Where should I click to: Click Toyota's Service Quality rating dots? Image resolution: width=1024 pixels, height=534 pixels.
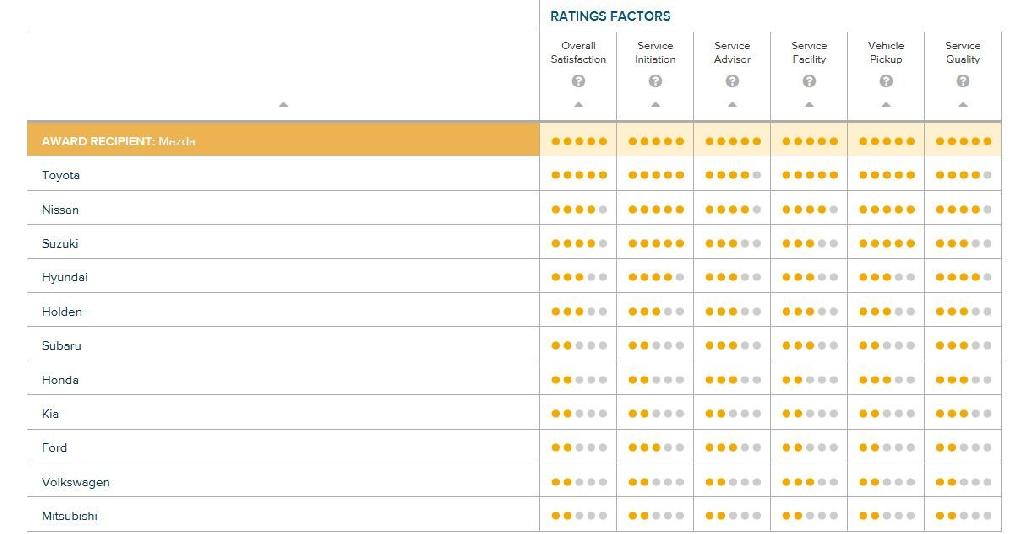pos(963,175)
